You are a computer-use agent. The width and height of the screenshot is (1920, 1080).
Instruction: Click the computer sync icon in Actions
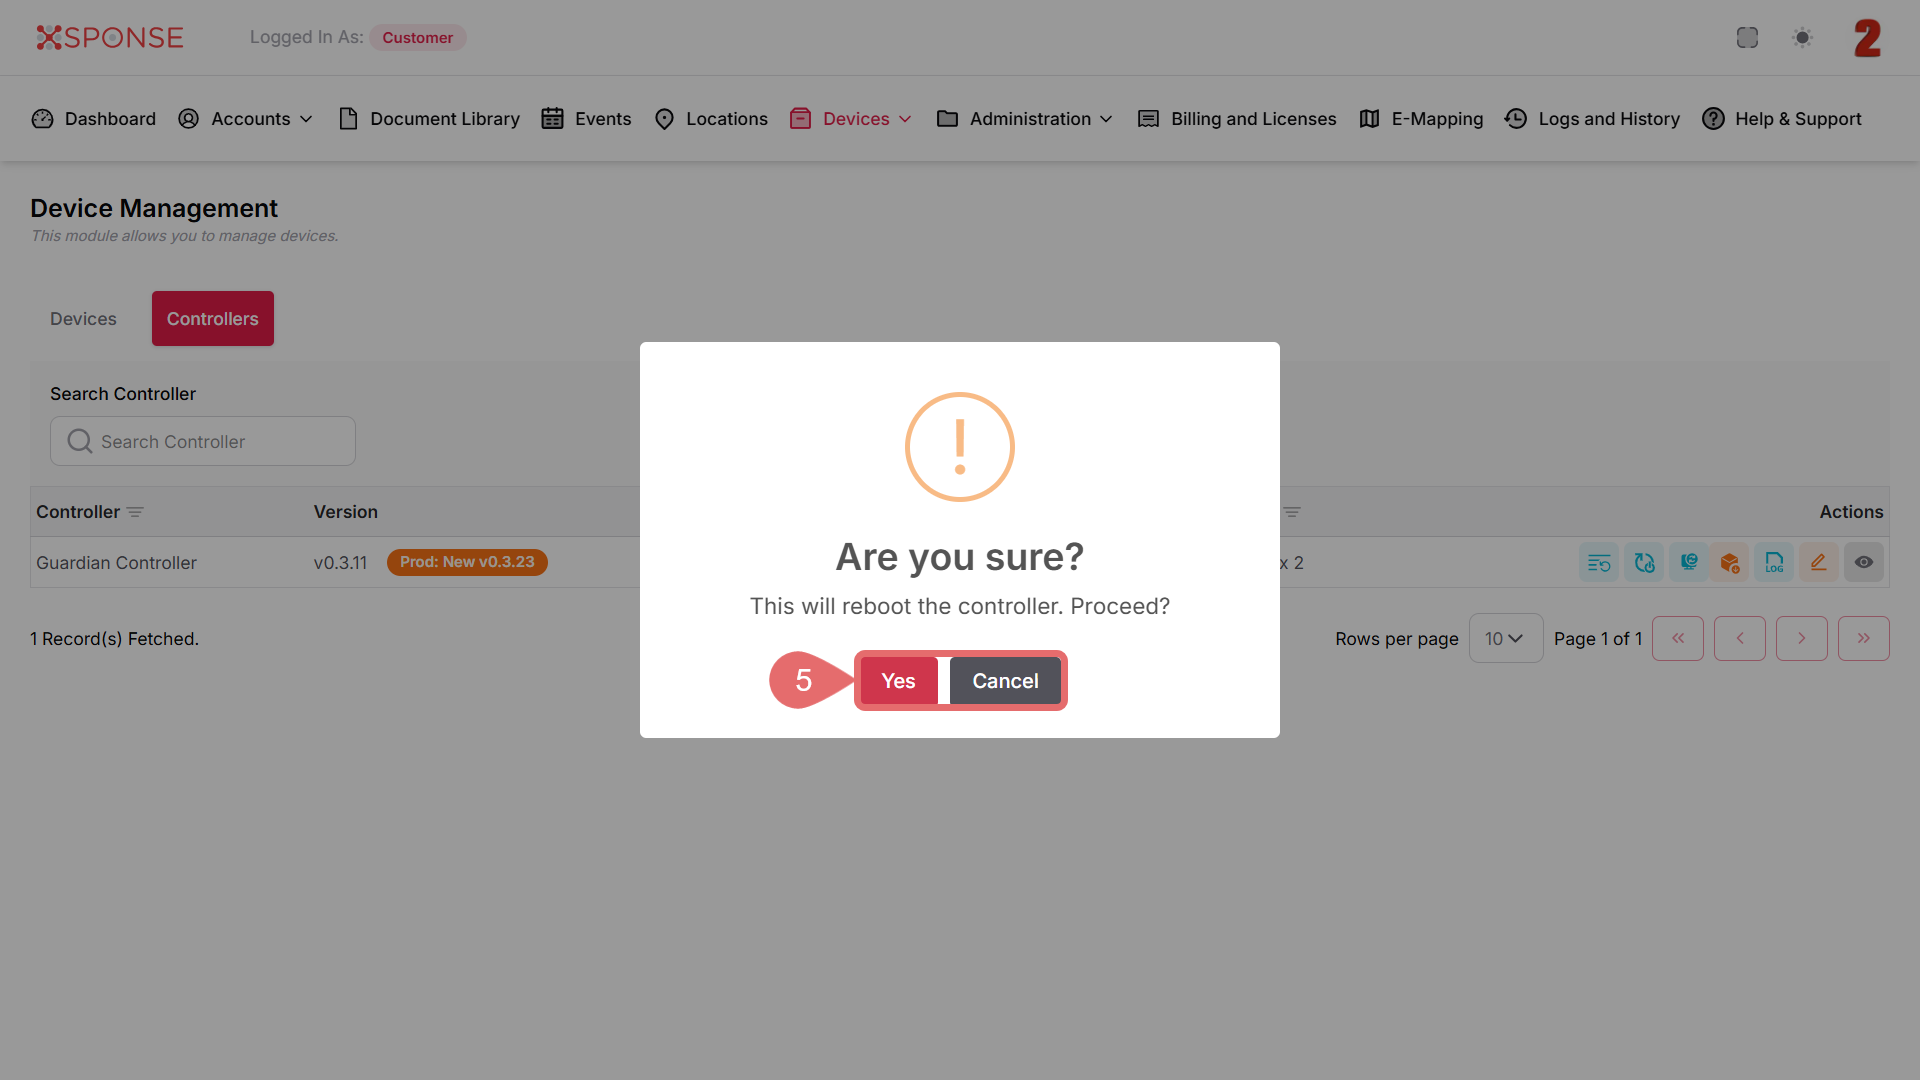tap(1689, 563)
